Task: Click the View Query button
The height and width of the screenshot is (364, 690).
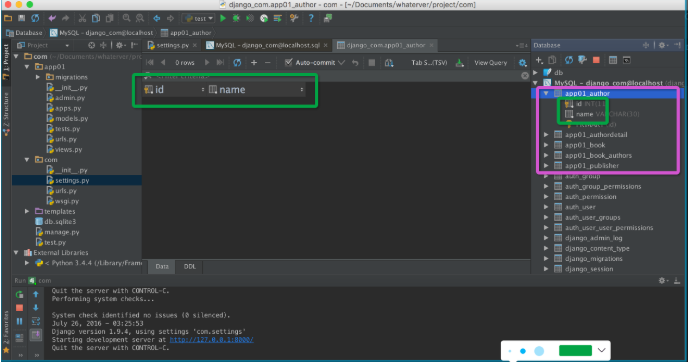Action: coord(491,63)
